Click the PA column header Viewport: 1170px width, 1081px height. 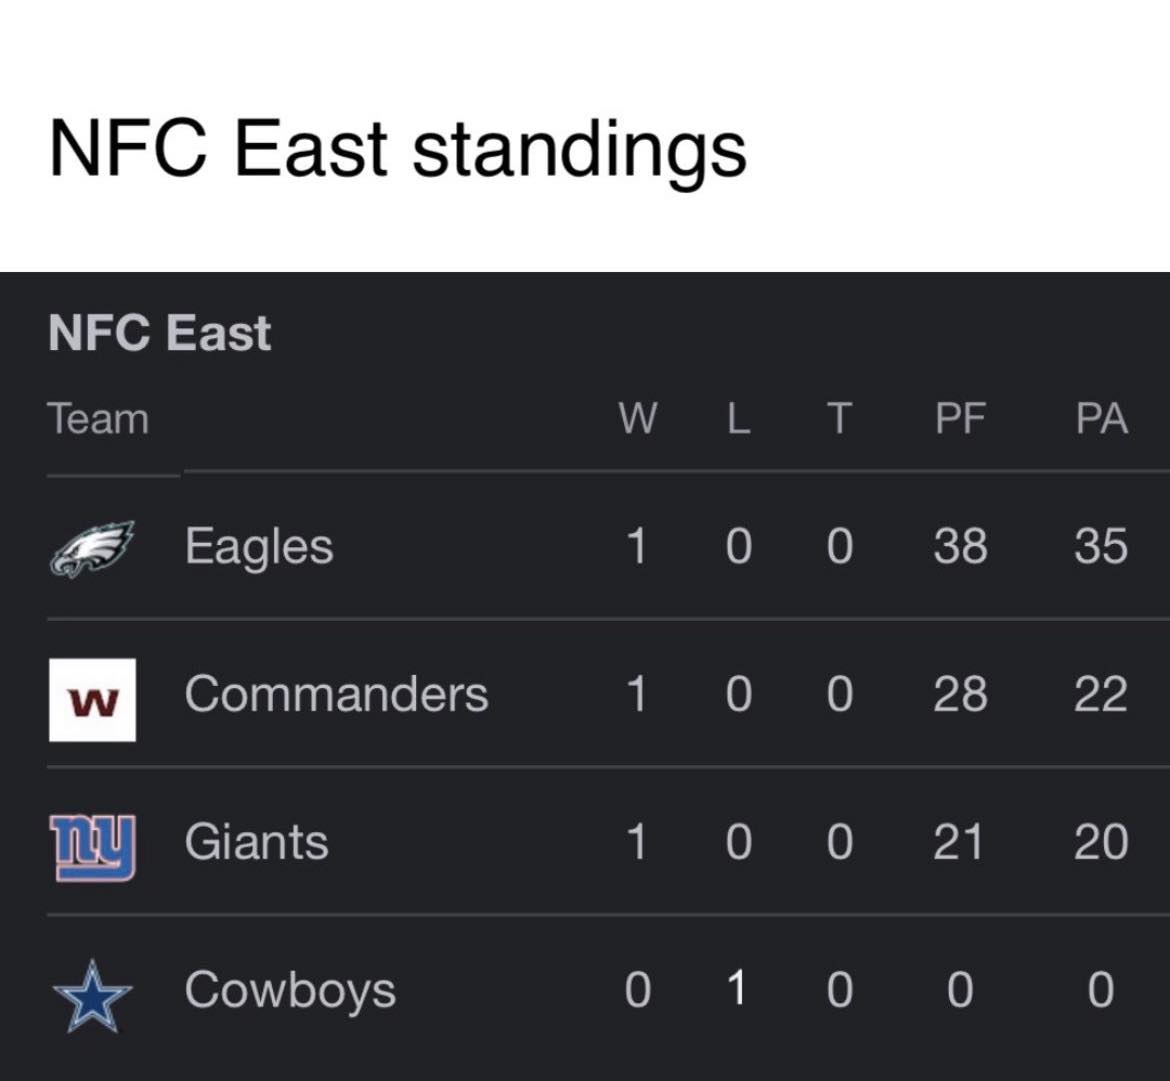click(1101, 419)
